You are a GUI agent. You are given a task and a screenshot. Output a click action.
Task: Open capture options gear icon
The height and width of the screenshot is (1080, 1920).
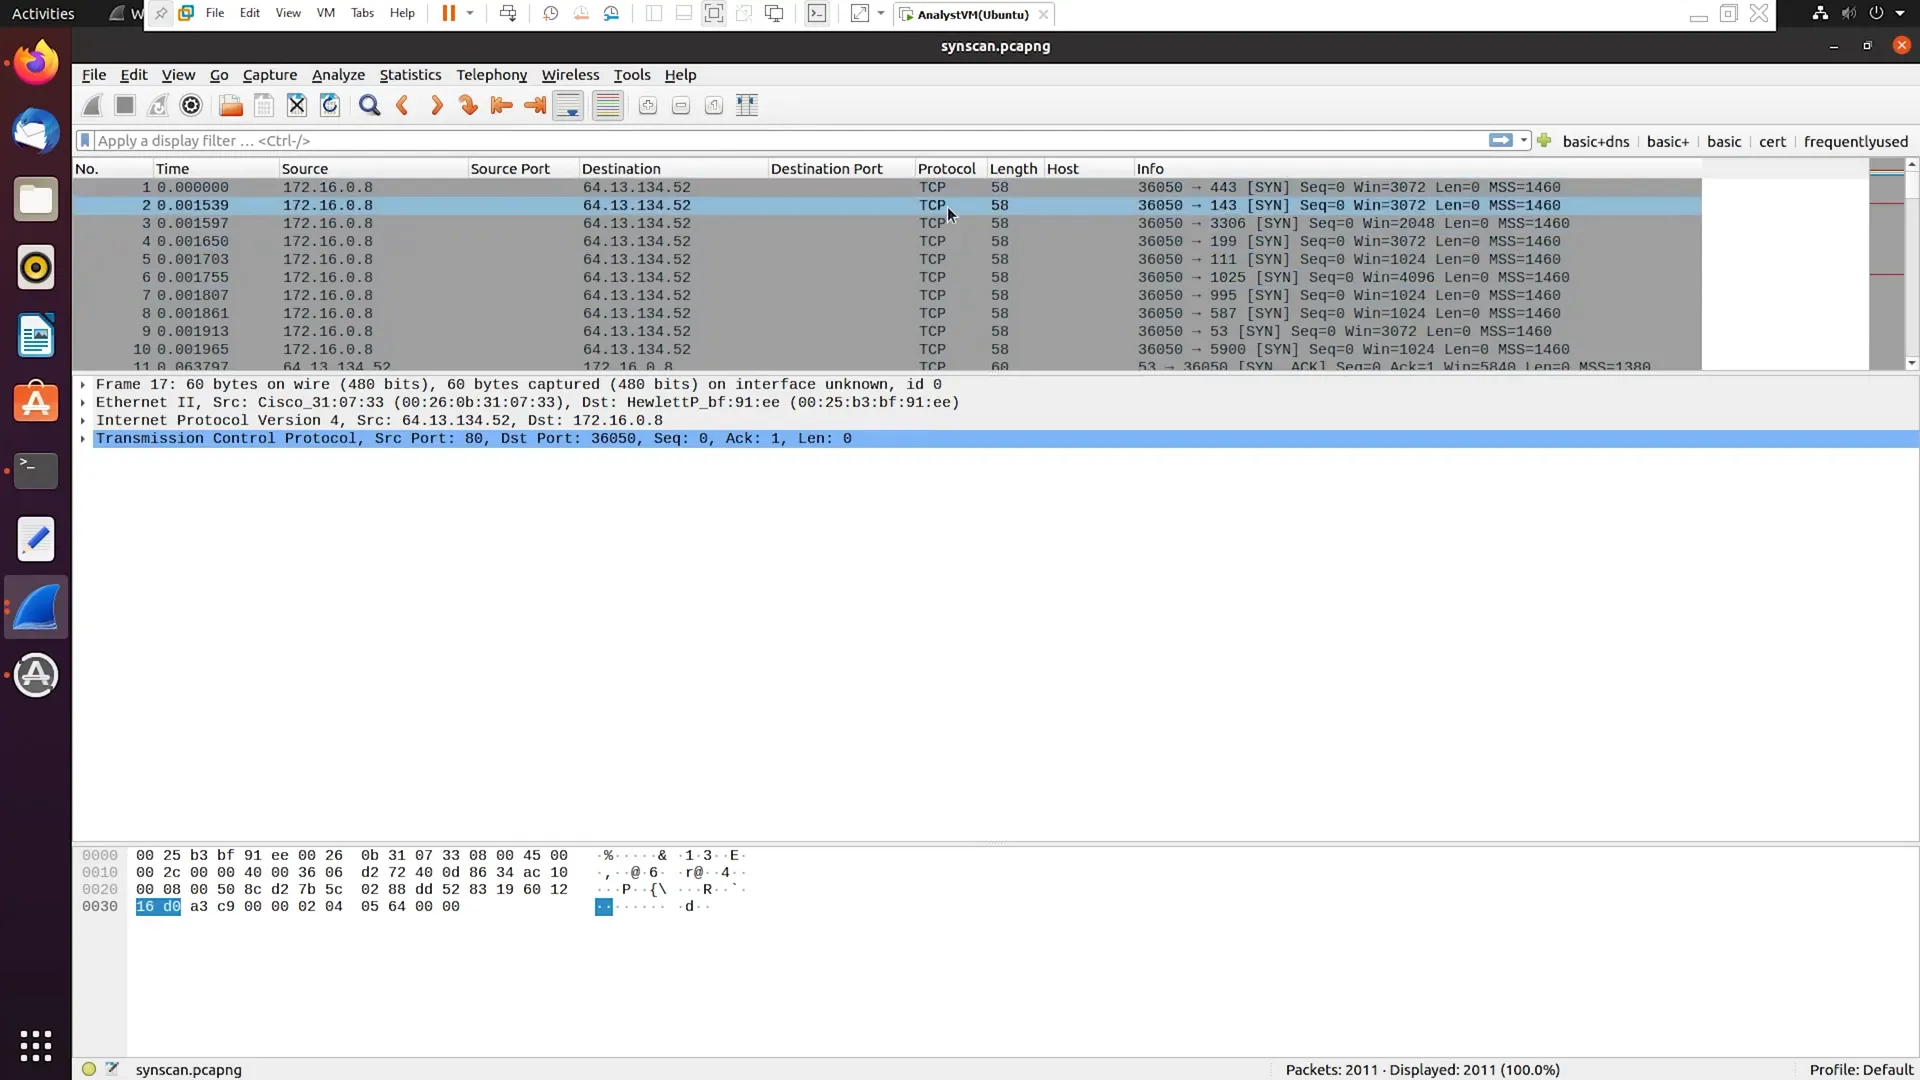pyautogui.click(x=191, y=105)
